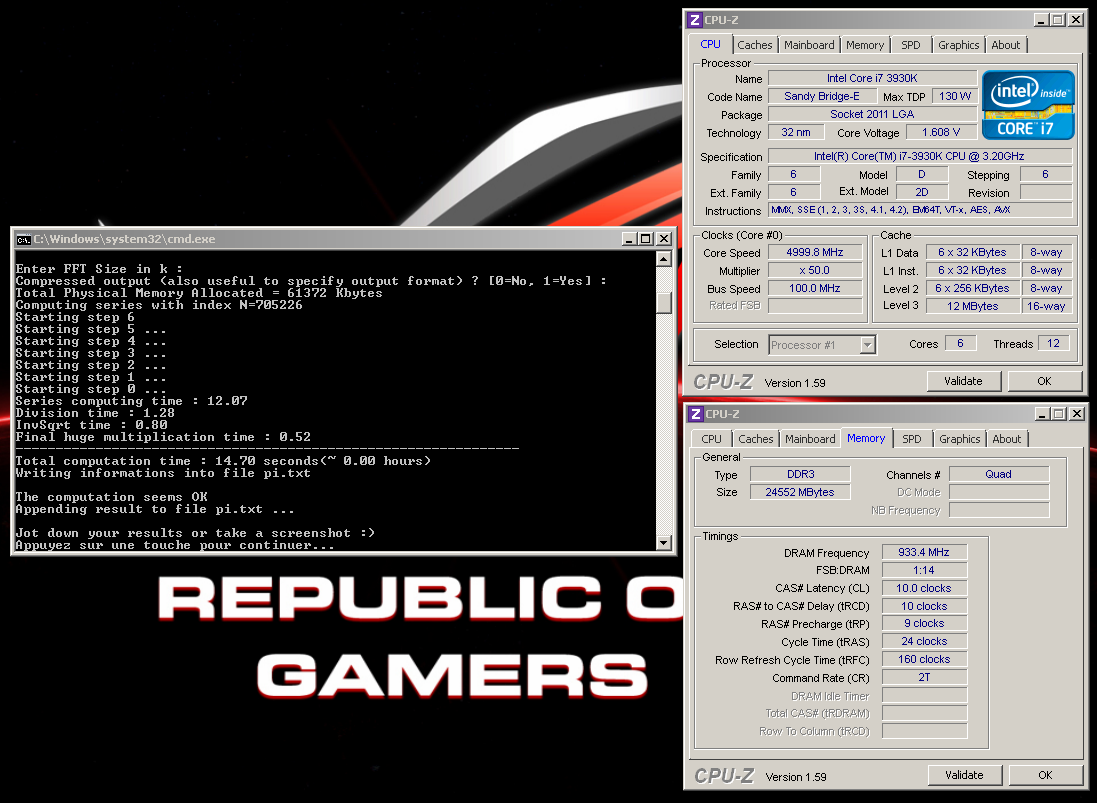Open the Graphics tab in the bottom CPU-Z window
The height and width of the screenshot is (803, 1097).
tap(959, 439)
